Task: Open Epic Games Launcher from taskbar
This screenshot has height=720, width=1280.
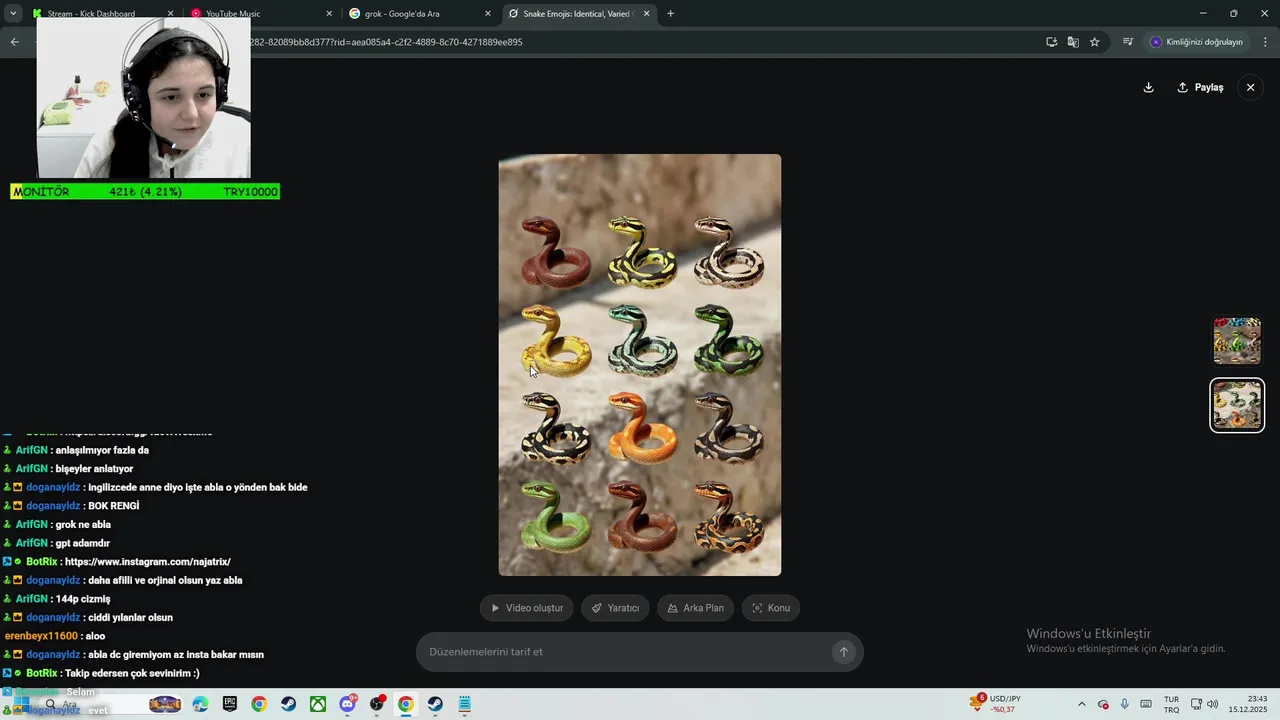Action: click(230, 704)
